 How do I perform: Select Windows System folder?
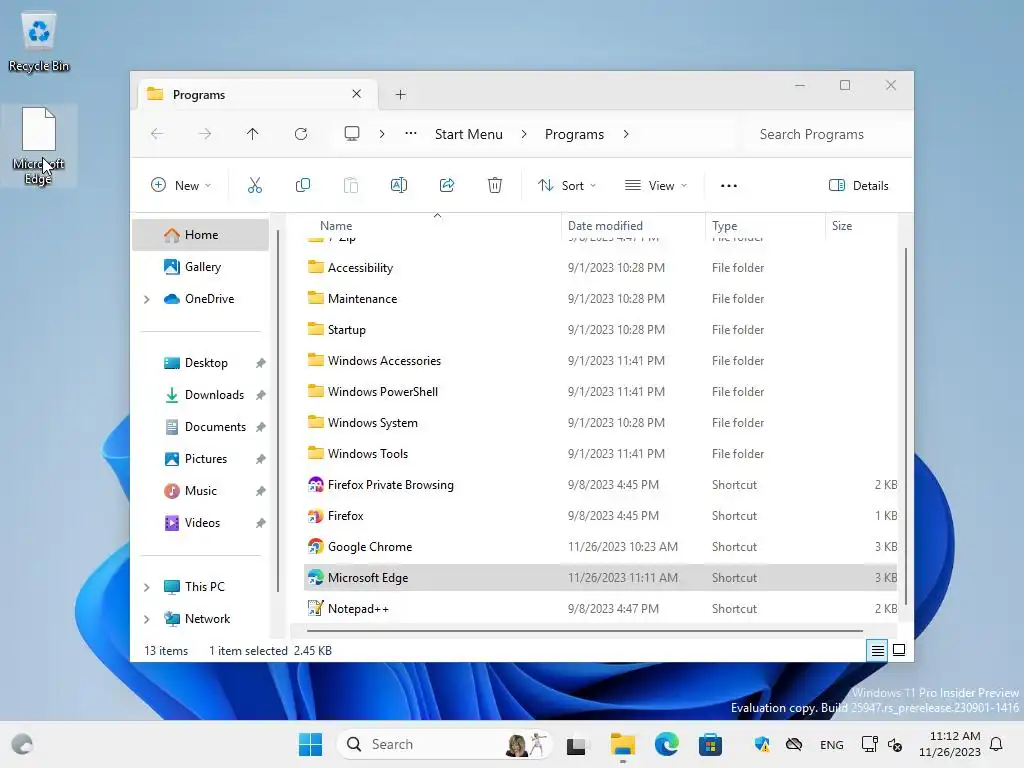(600, 423)
